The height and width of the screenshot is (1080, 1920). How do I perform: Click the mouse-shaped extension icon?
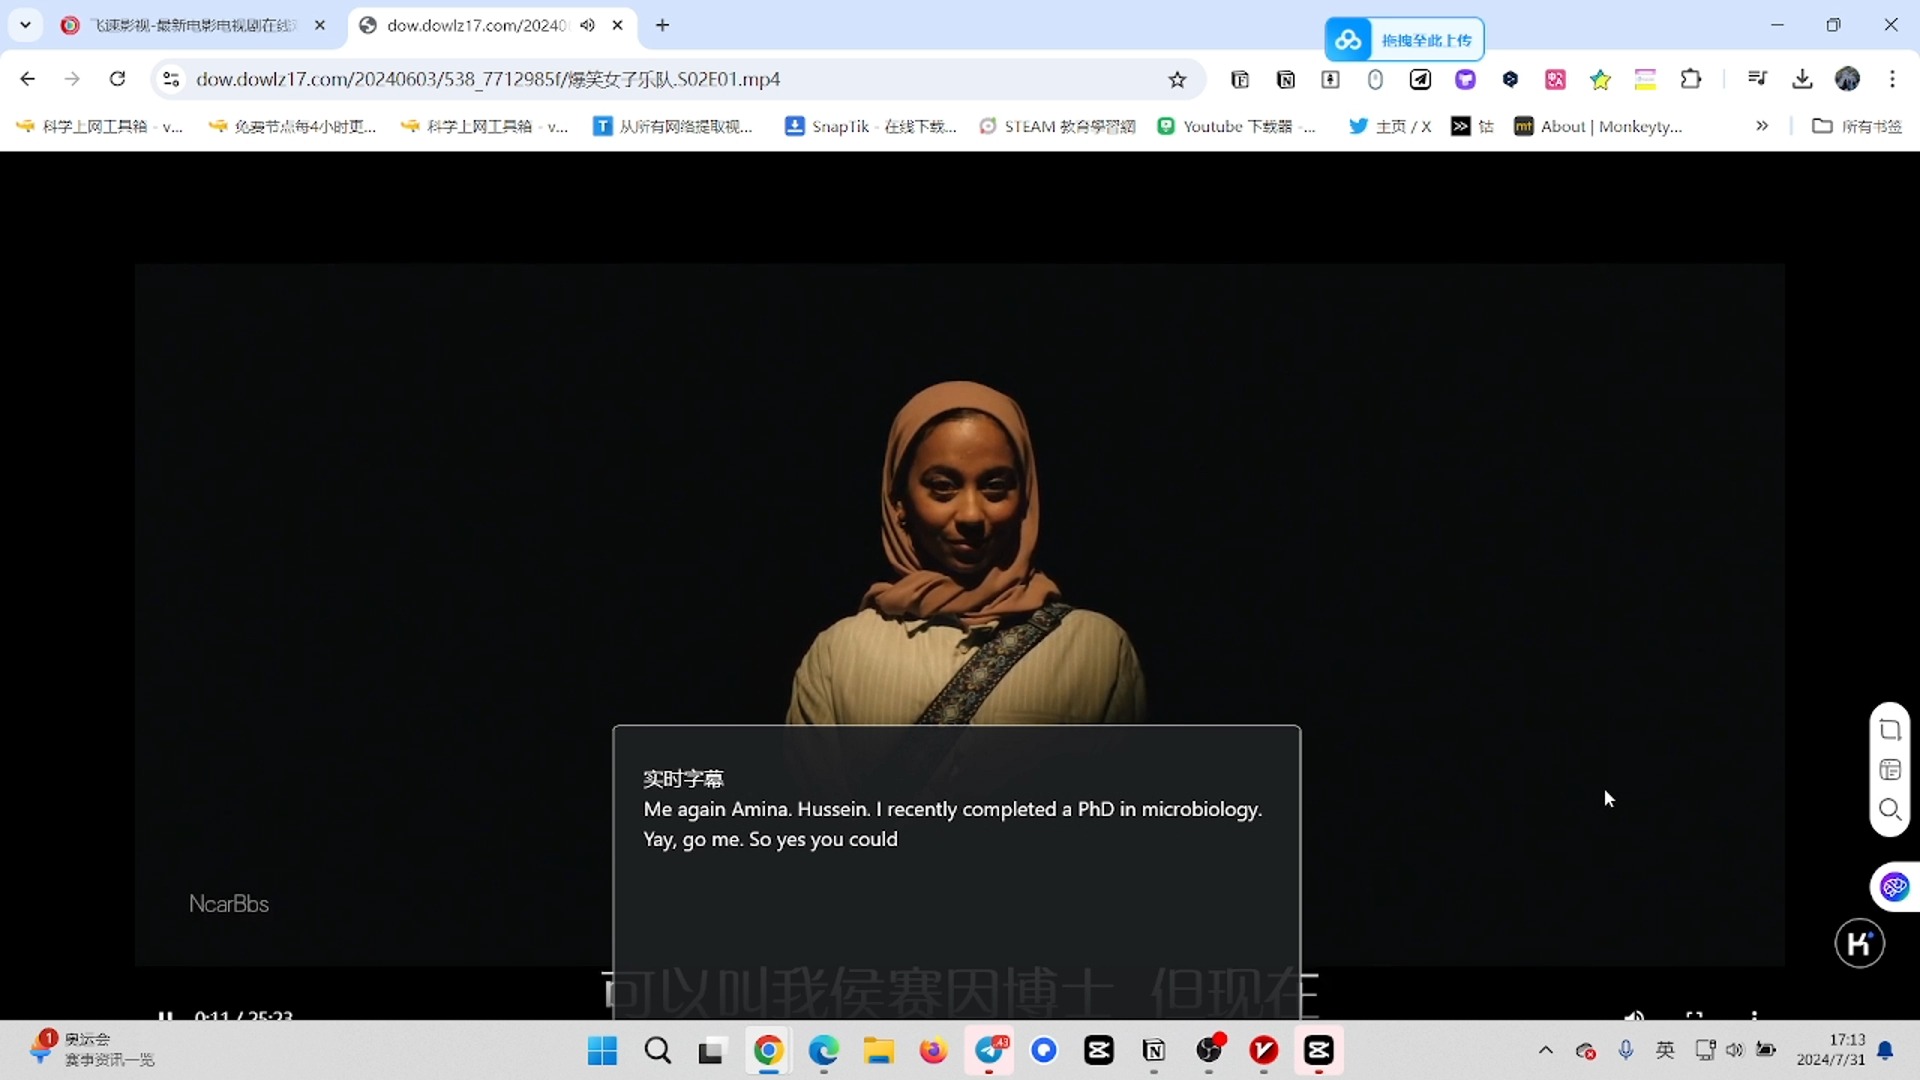[1375, 80]
